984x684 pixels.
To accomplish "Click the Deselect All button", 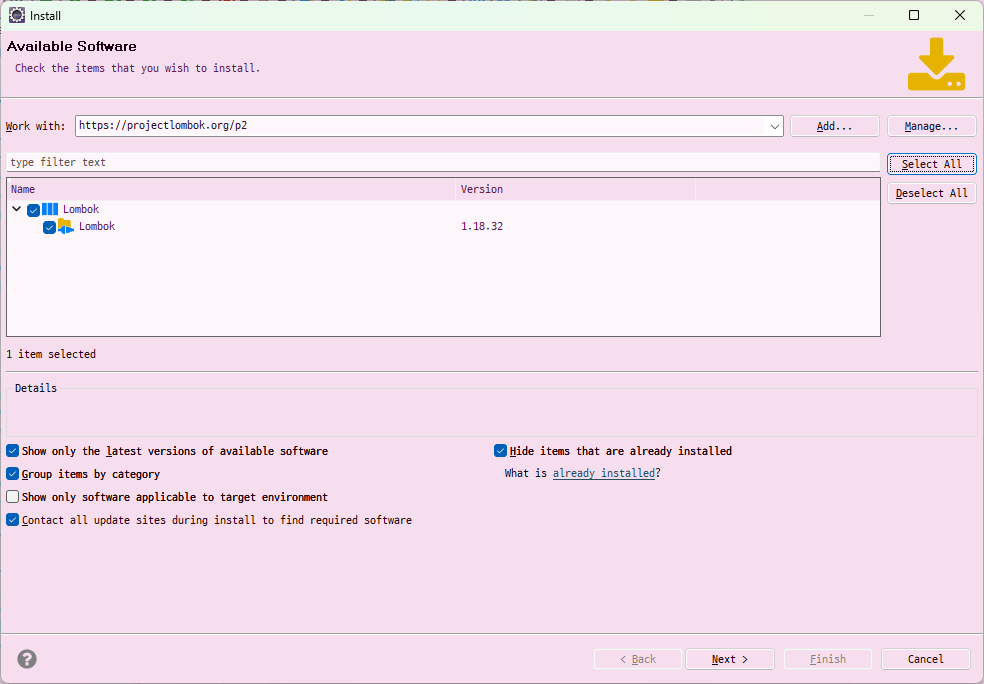I will (932, 193).
